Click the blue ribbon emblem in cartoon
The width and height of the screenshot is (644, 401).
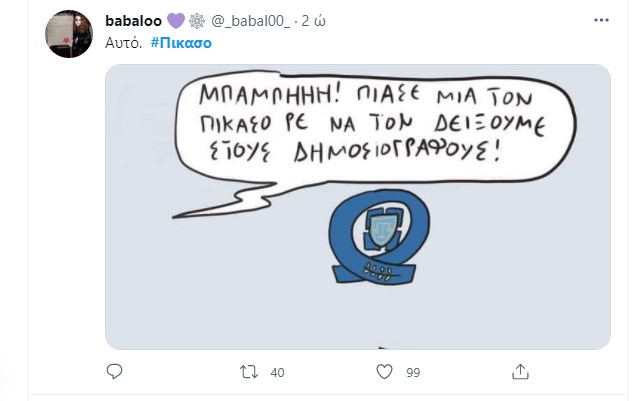pos(379,236)
